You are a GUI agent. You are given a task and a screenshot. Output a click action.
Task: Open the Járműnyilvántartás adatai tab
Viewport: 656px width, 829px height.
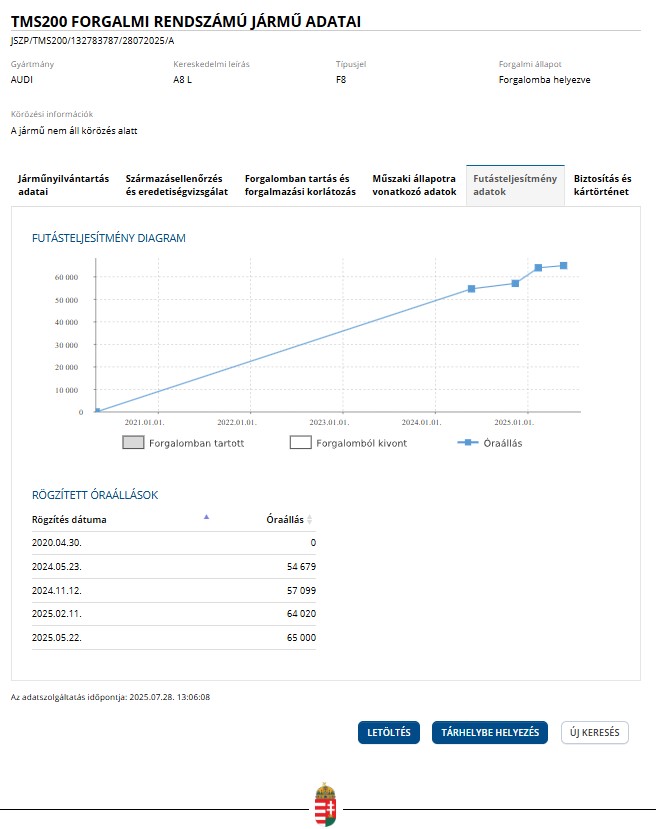(x=63, y=185)
